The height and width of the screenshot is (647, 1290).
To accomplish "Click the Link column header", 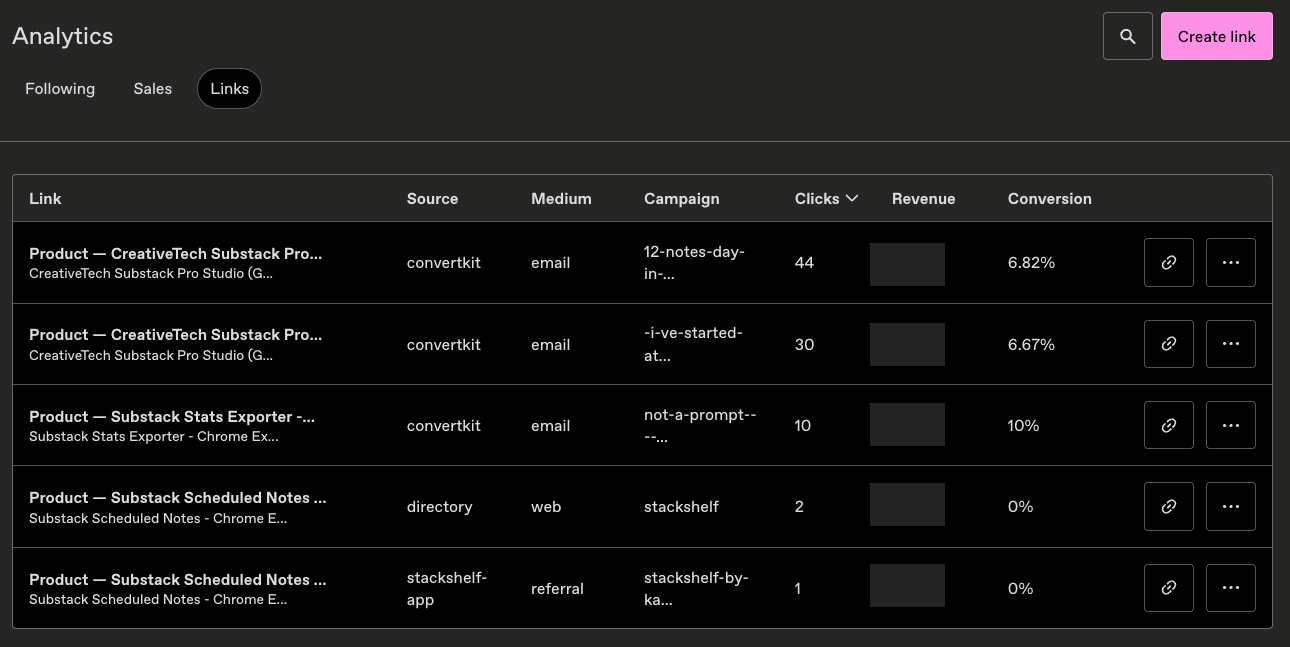I will click(x=45, y=198).
